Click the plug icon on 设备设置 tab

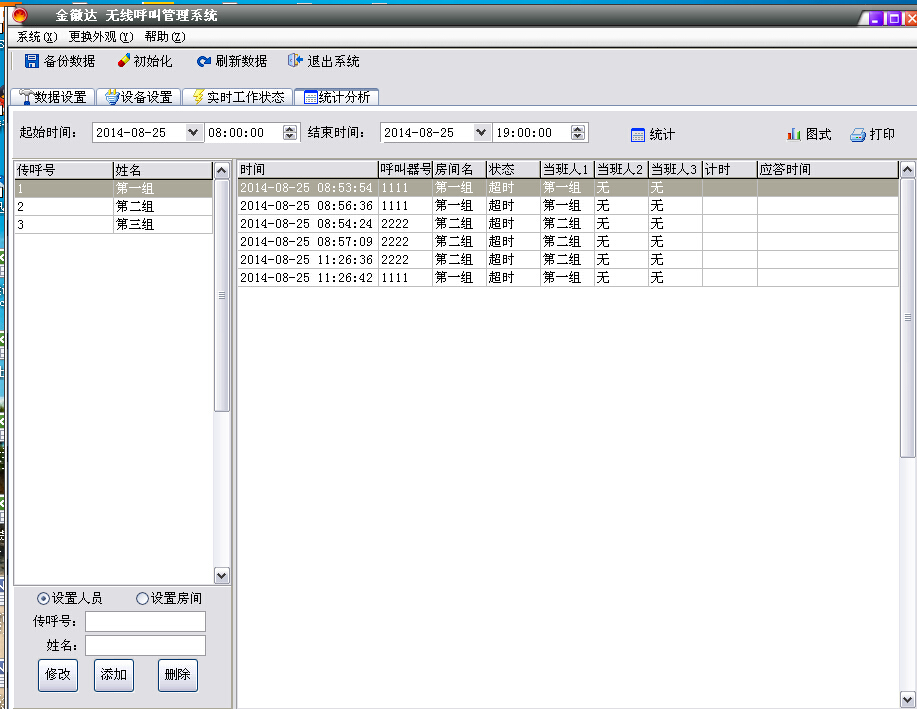click(x=112, y=97)
